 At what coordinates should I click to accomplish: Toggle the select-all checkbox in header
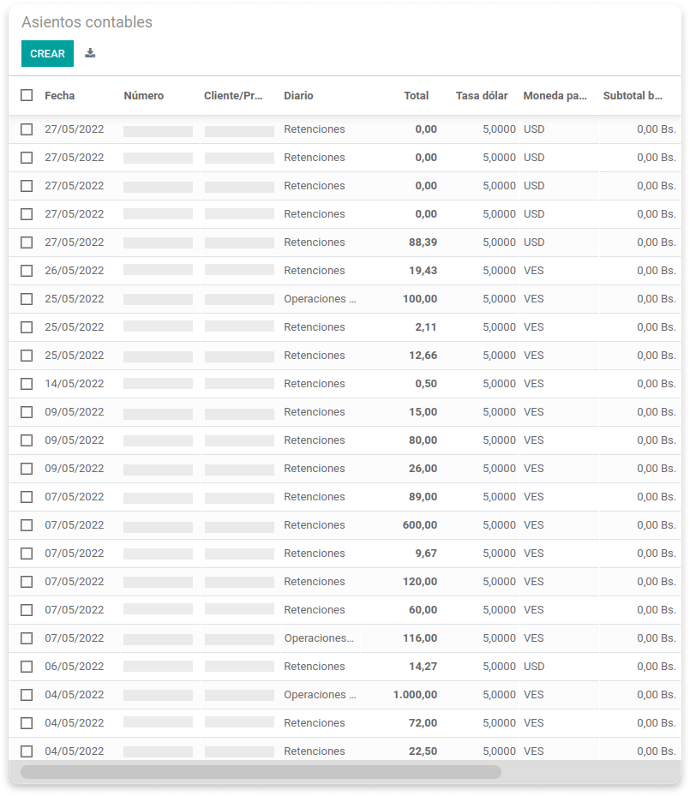[x=26, y=95]
